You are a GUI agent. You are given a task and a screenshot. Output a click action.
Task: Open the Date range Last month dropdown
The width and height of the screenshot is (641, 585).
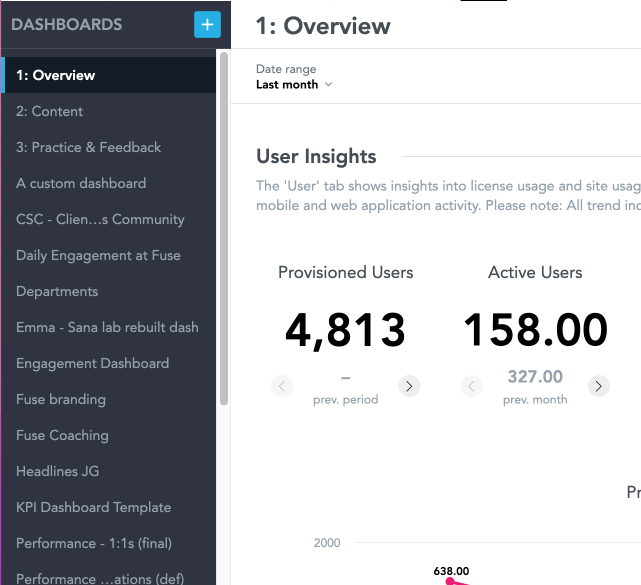(x=294, y=85)
